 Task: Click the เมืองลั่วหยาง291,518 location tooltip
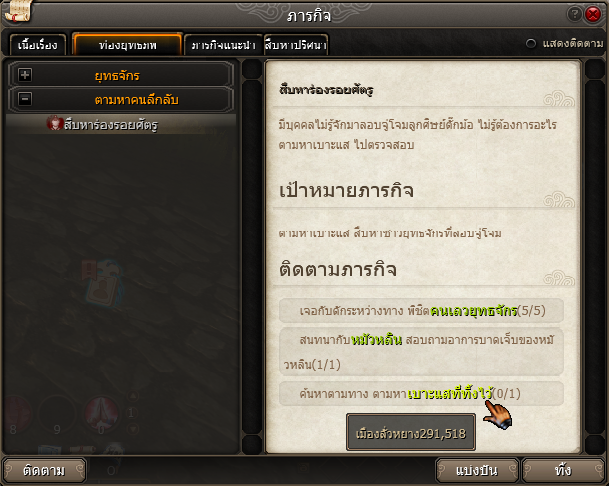point(411,432)
